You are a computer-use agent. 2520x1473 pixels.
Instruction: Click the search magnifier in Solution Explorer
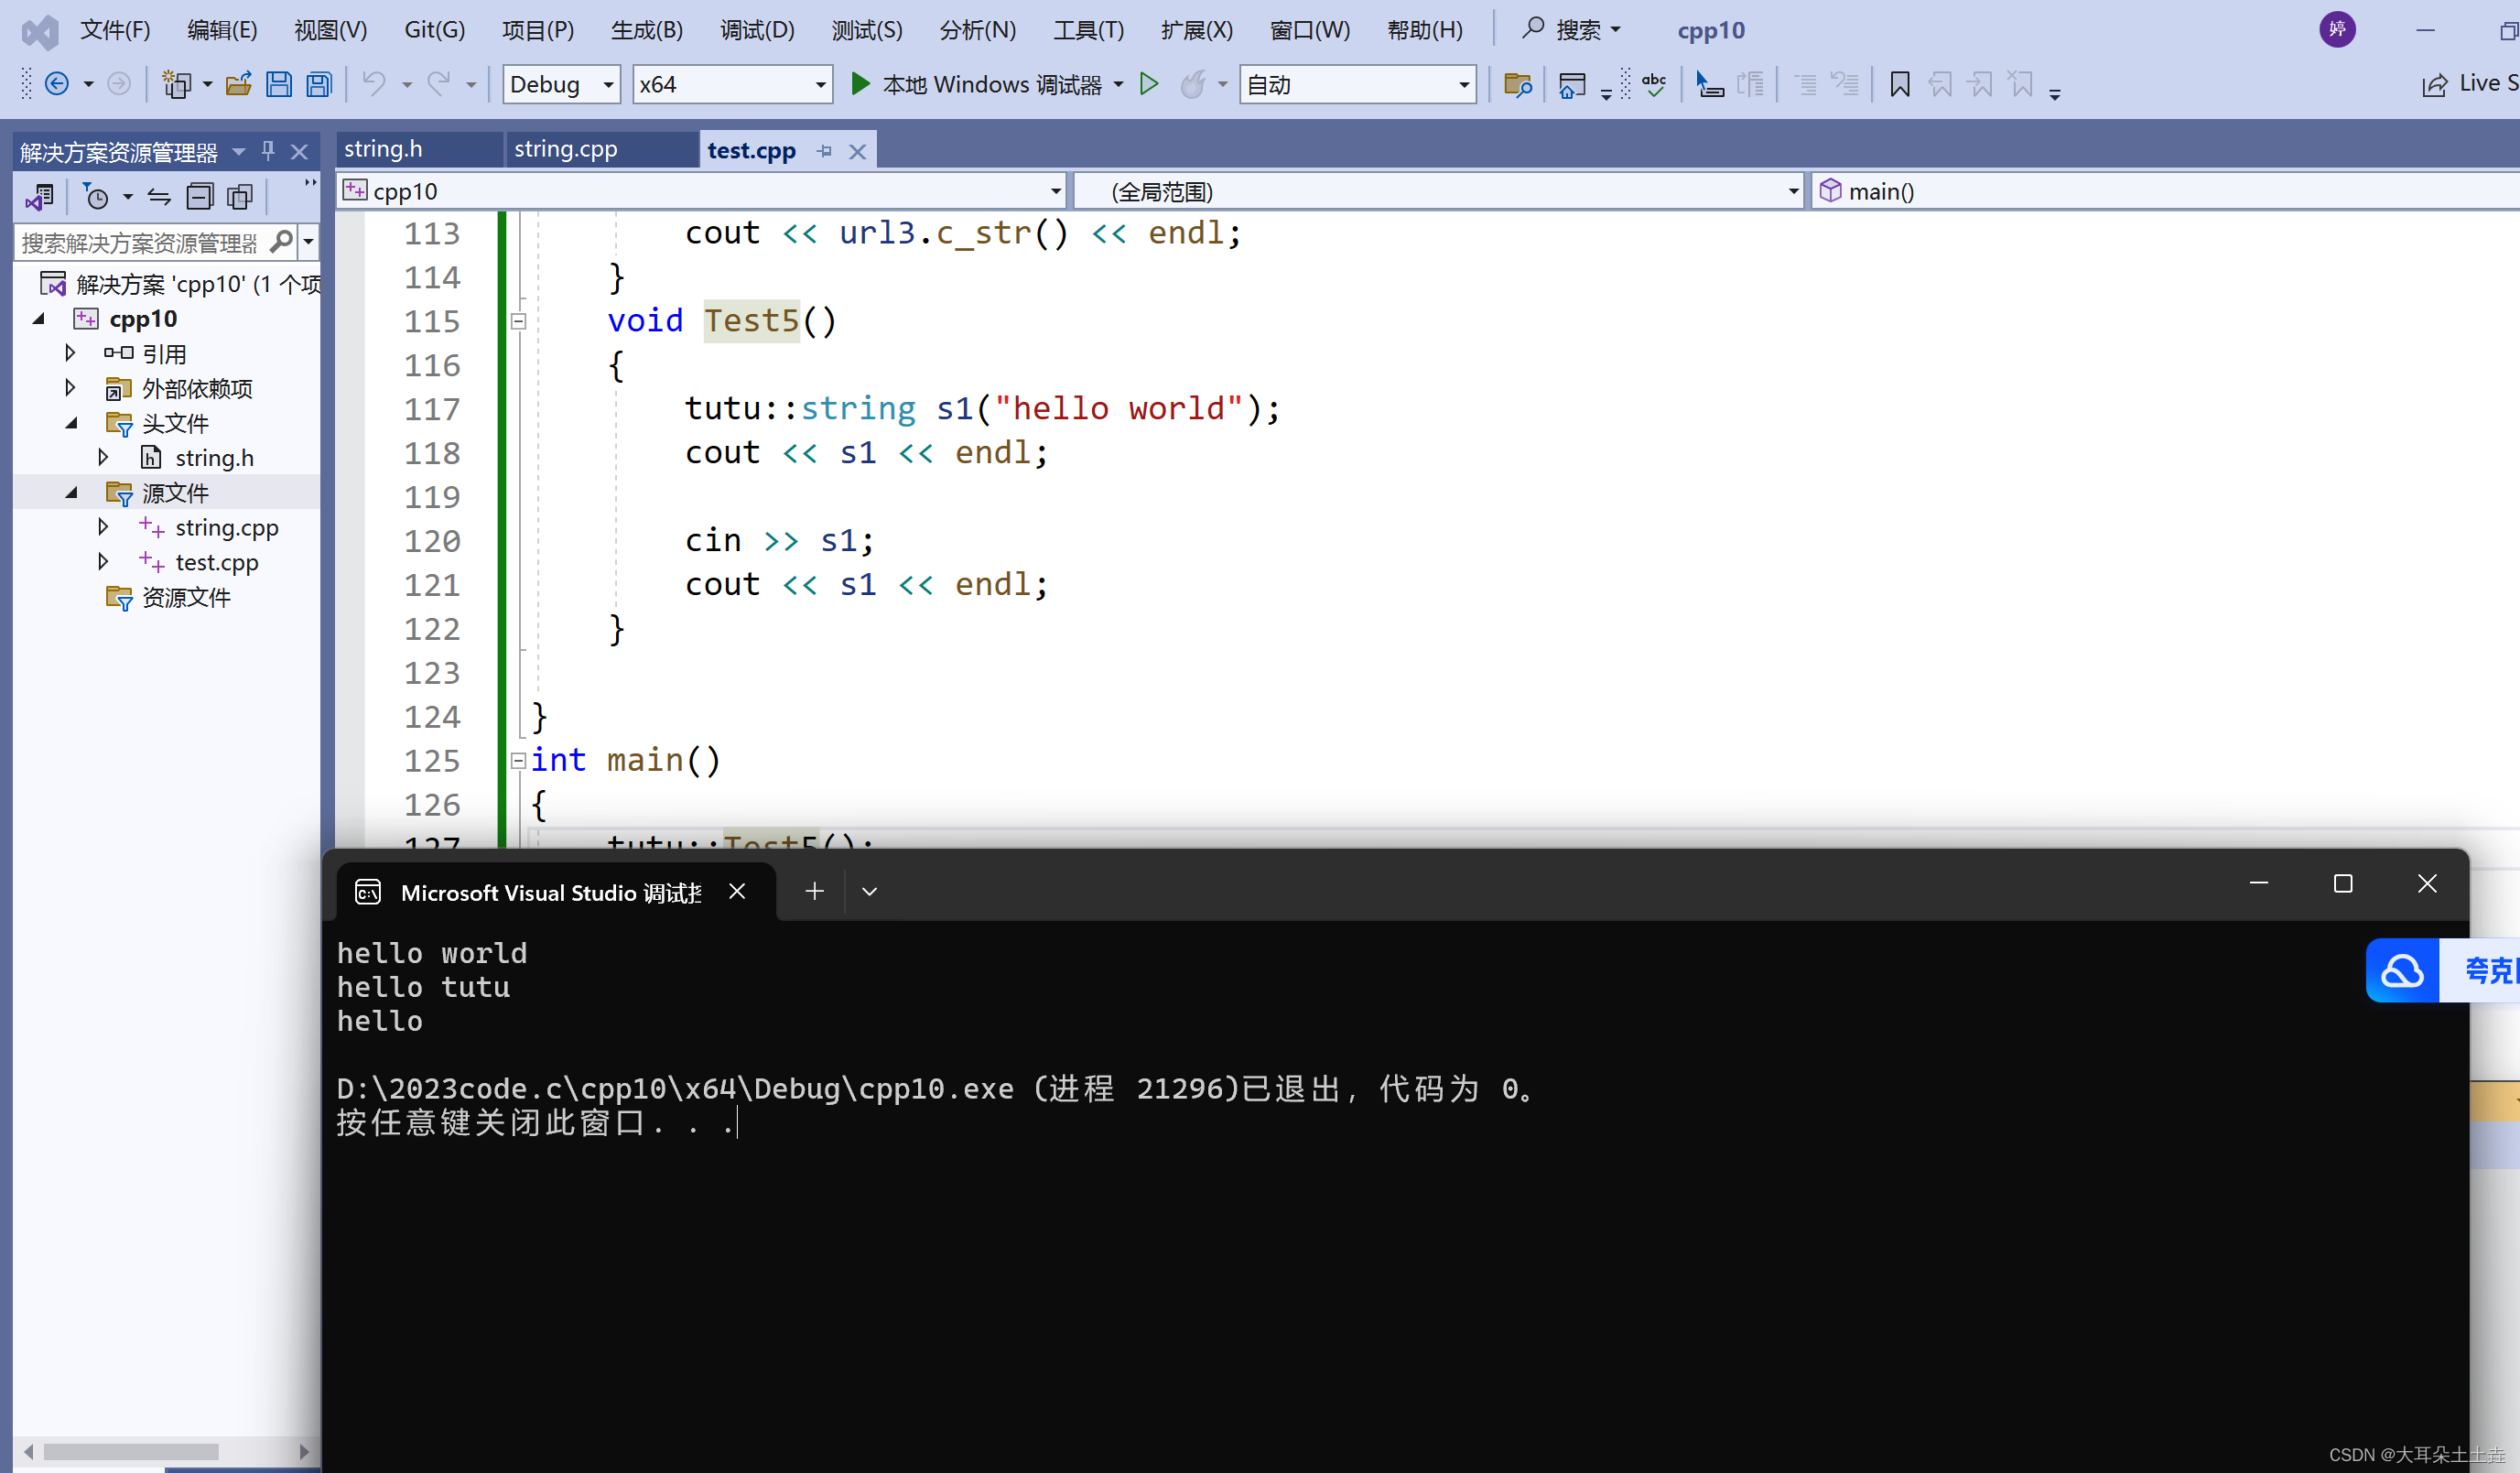click(x=282, y=241)
